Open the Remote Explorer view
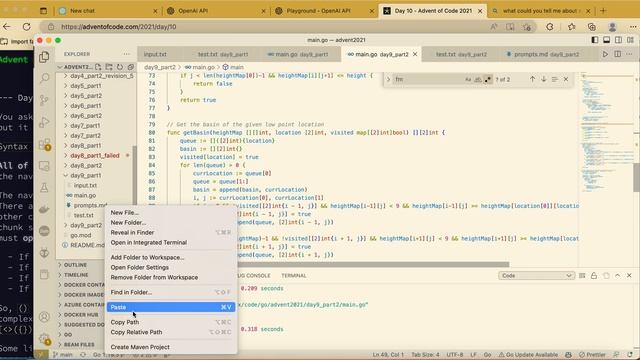Screen dimensions: 640x360 click(44, 166)
